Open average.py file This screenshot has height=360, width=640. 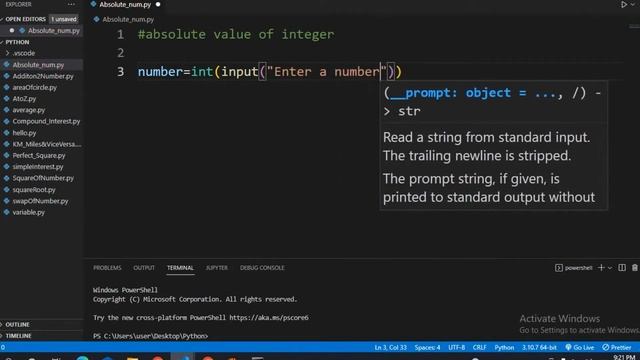coord(28,110)
